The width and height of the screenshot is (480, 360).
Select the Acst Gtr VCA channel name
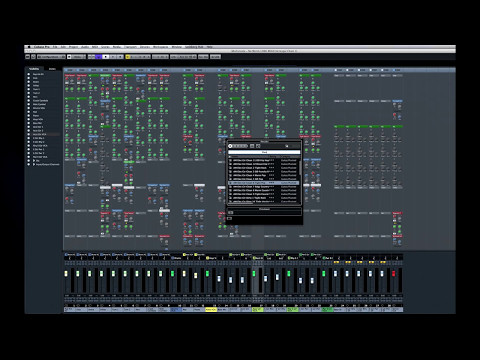pyautogui.click(x=40, y=134)
